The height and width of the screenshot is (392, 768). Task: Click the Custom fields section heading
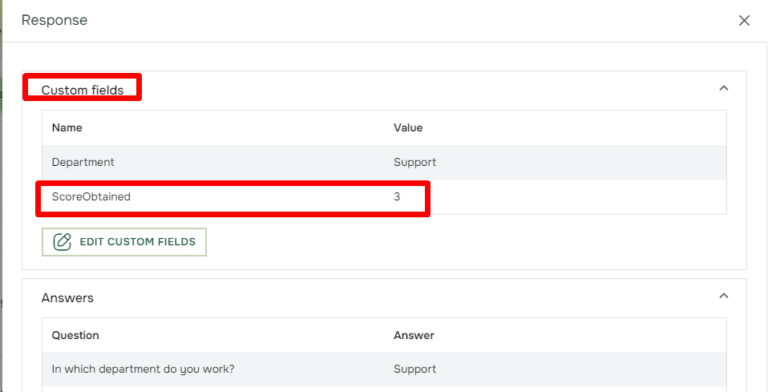coord(82,90)
